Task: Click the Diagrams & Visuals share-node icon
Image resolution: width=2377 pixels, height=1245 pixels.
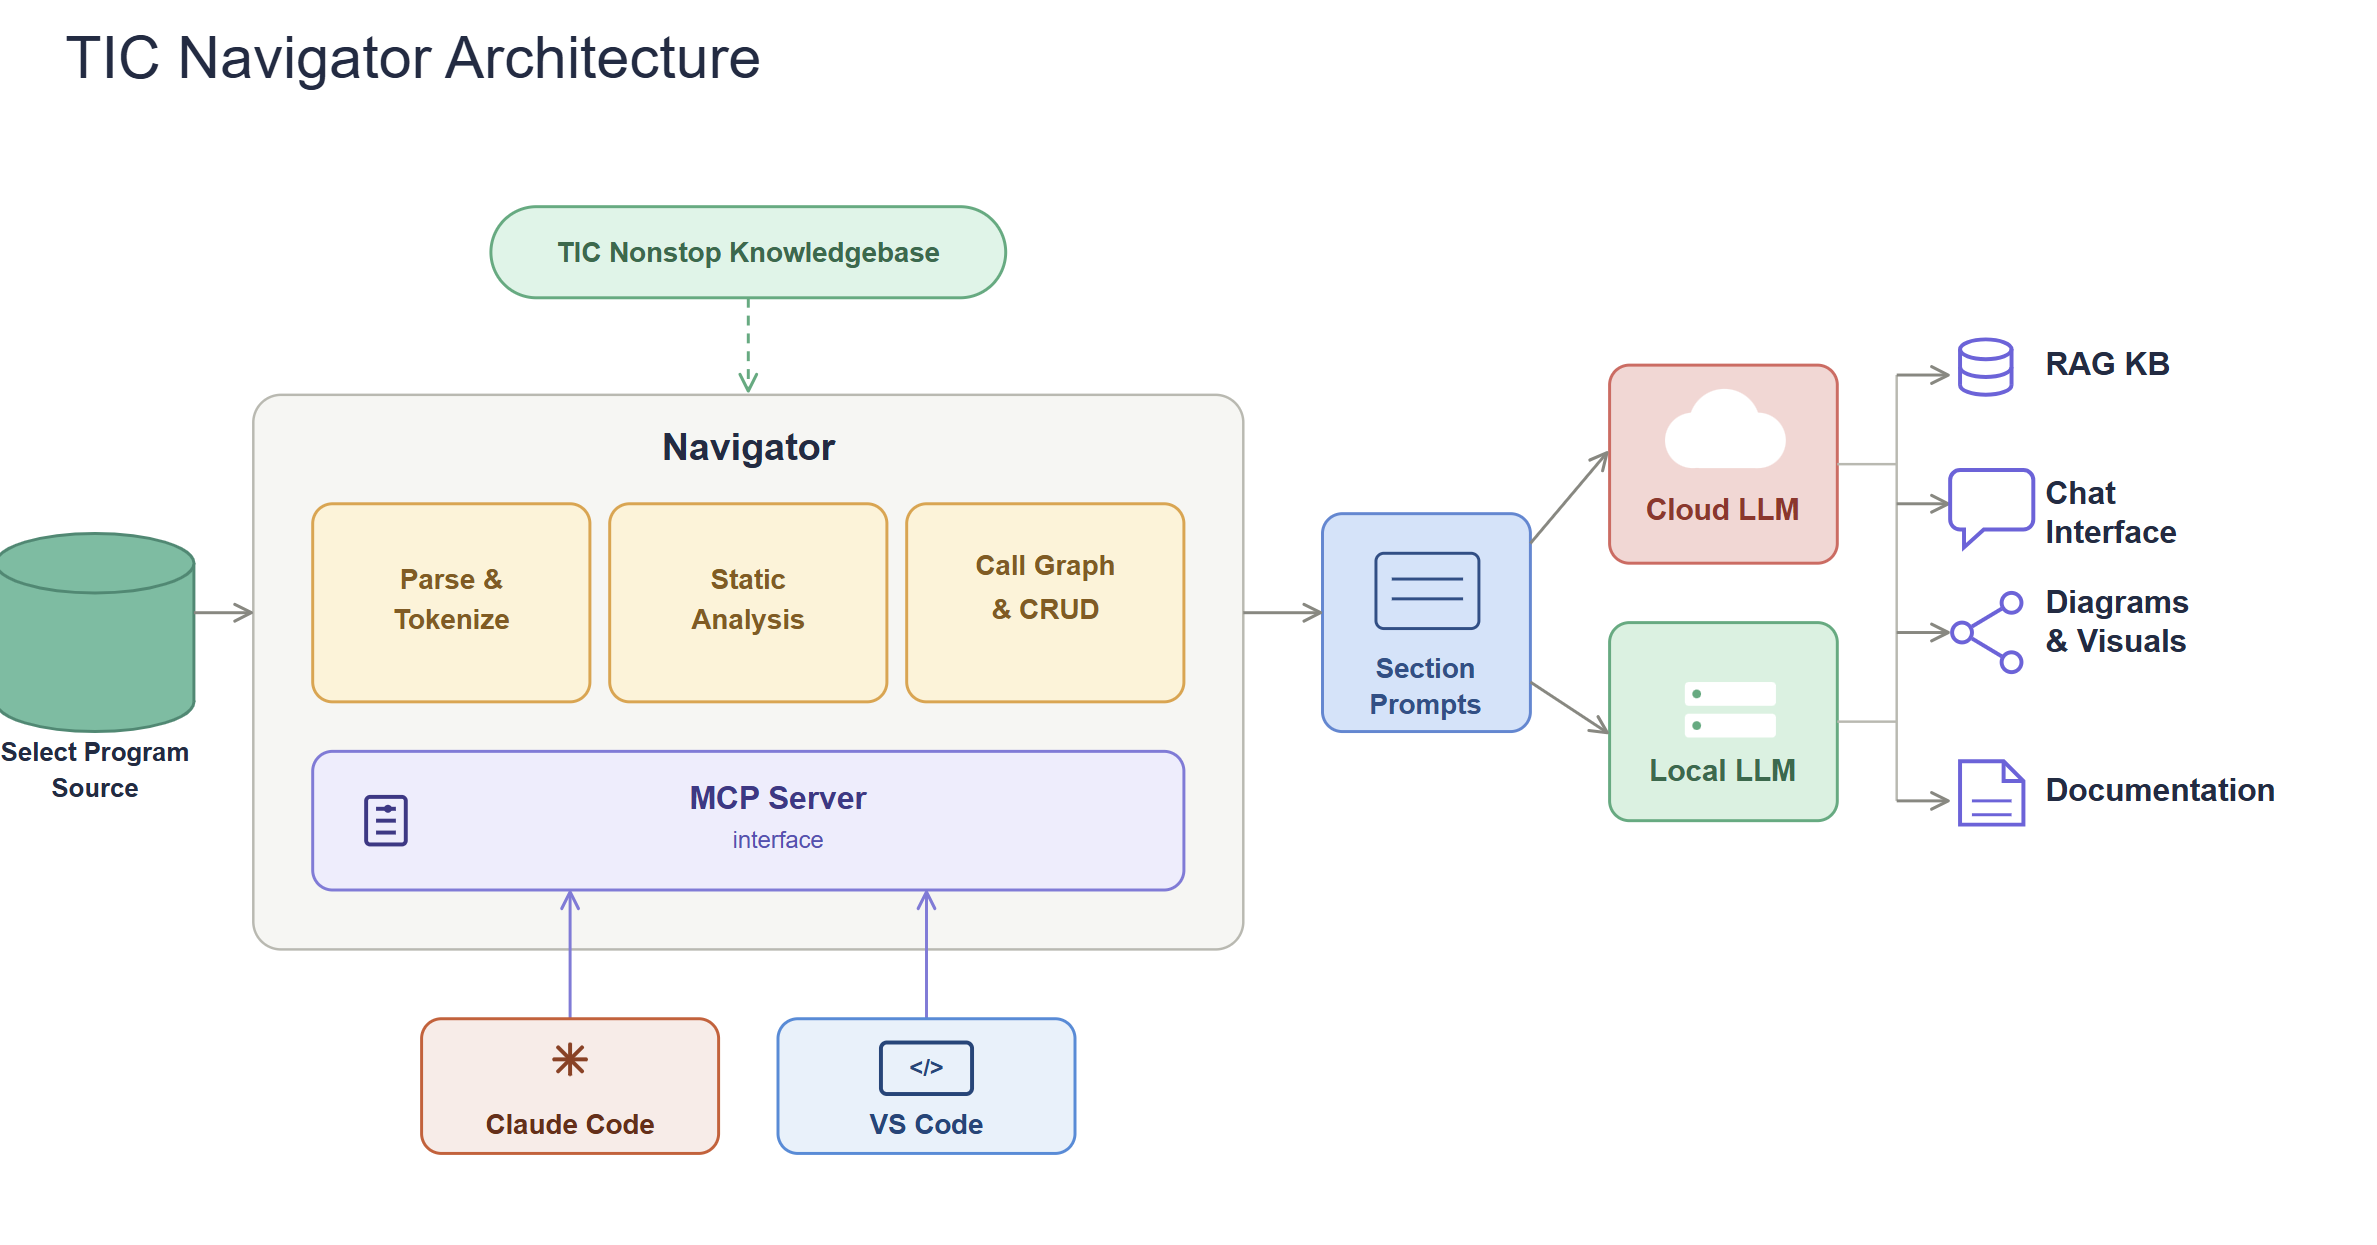Action: point(1987,632)
